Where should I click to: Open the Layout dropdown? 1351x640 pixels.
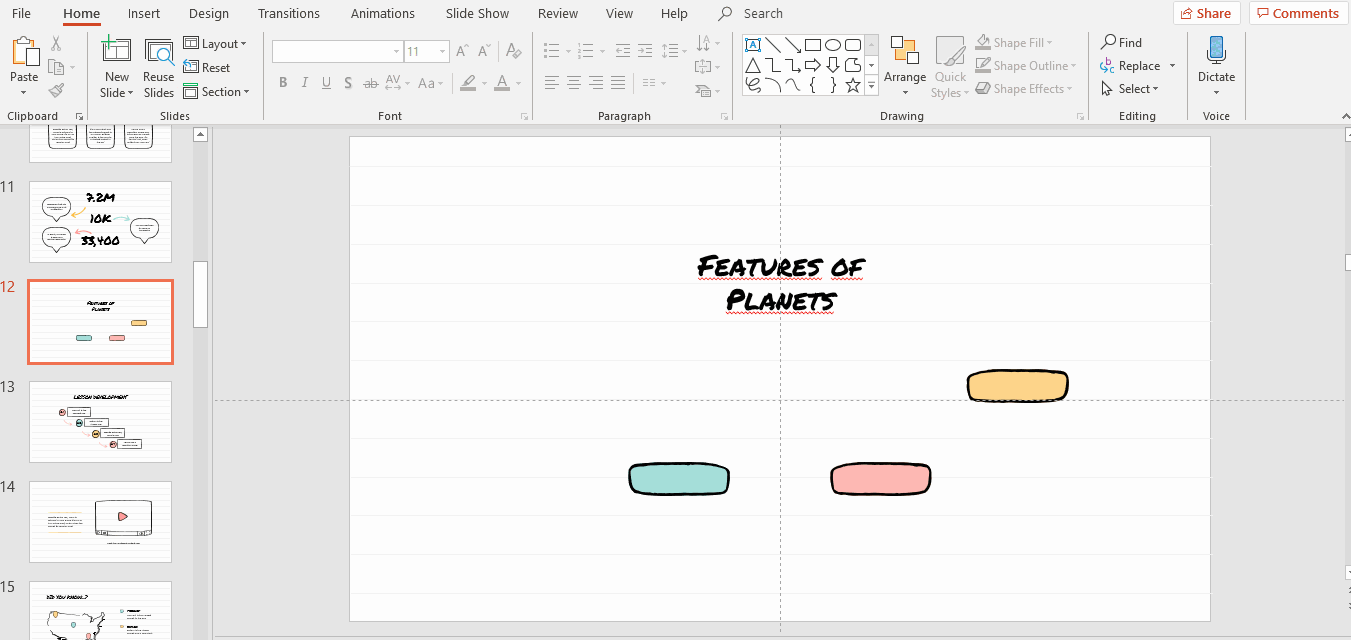click(215, 44)
